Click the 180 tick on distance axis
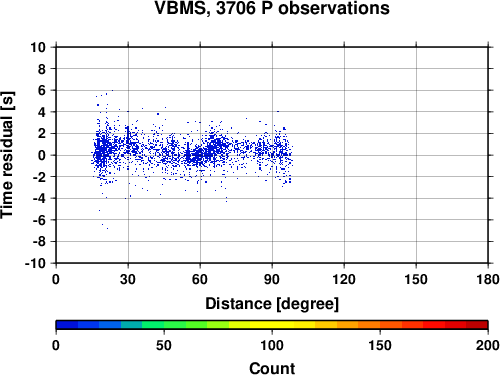This screenshot has height=375, width=500. (488, 279)
